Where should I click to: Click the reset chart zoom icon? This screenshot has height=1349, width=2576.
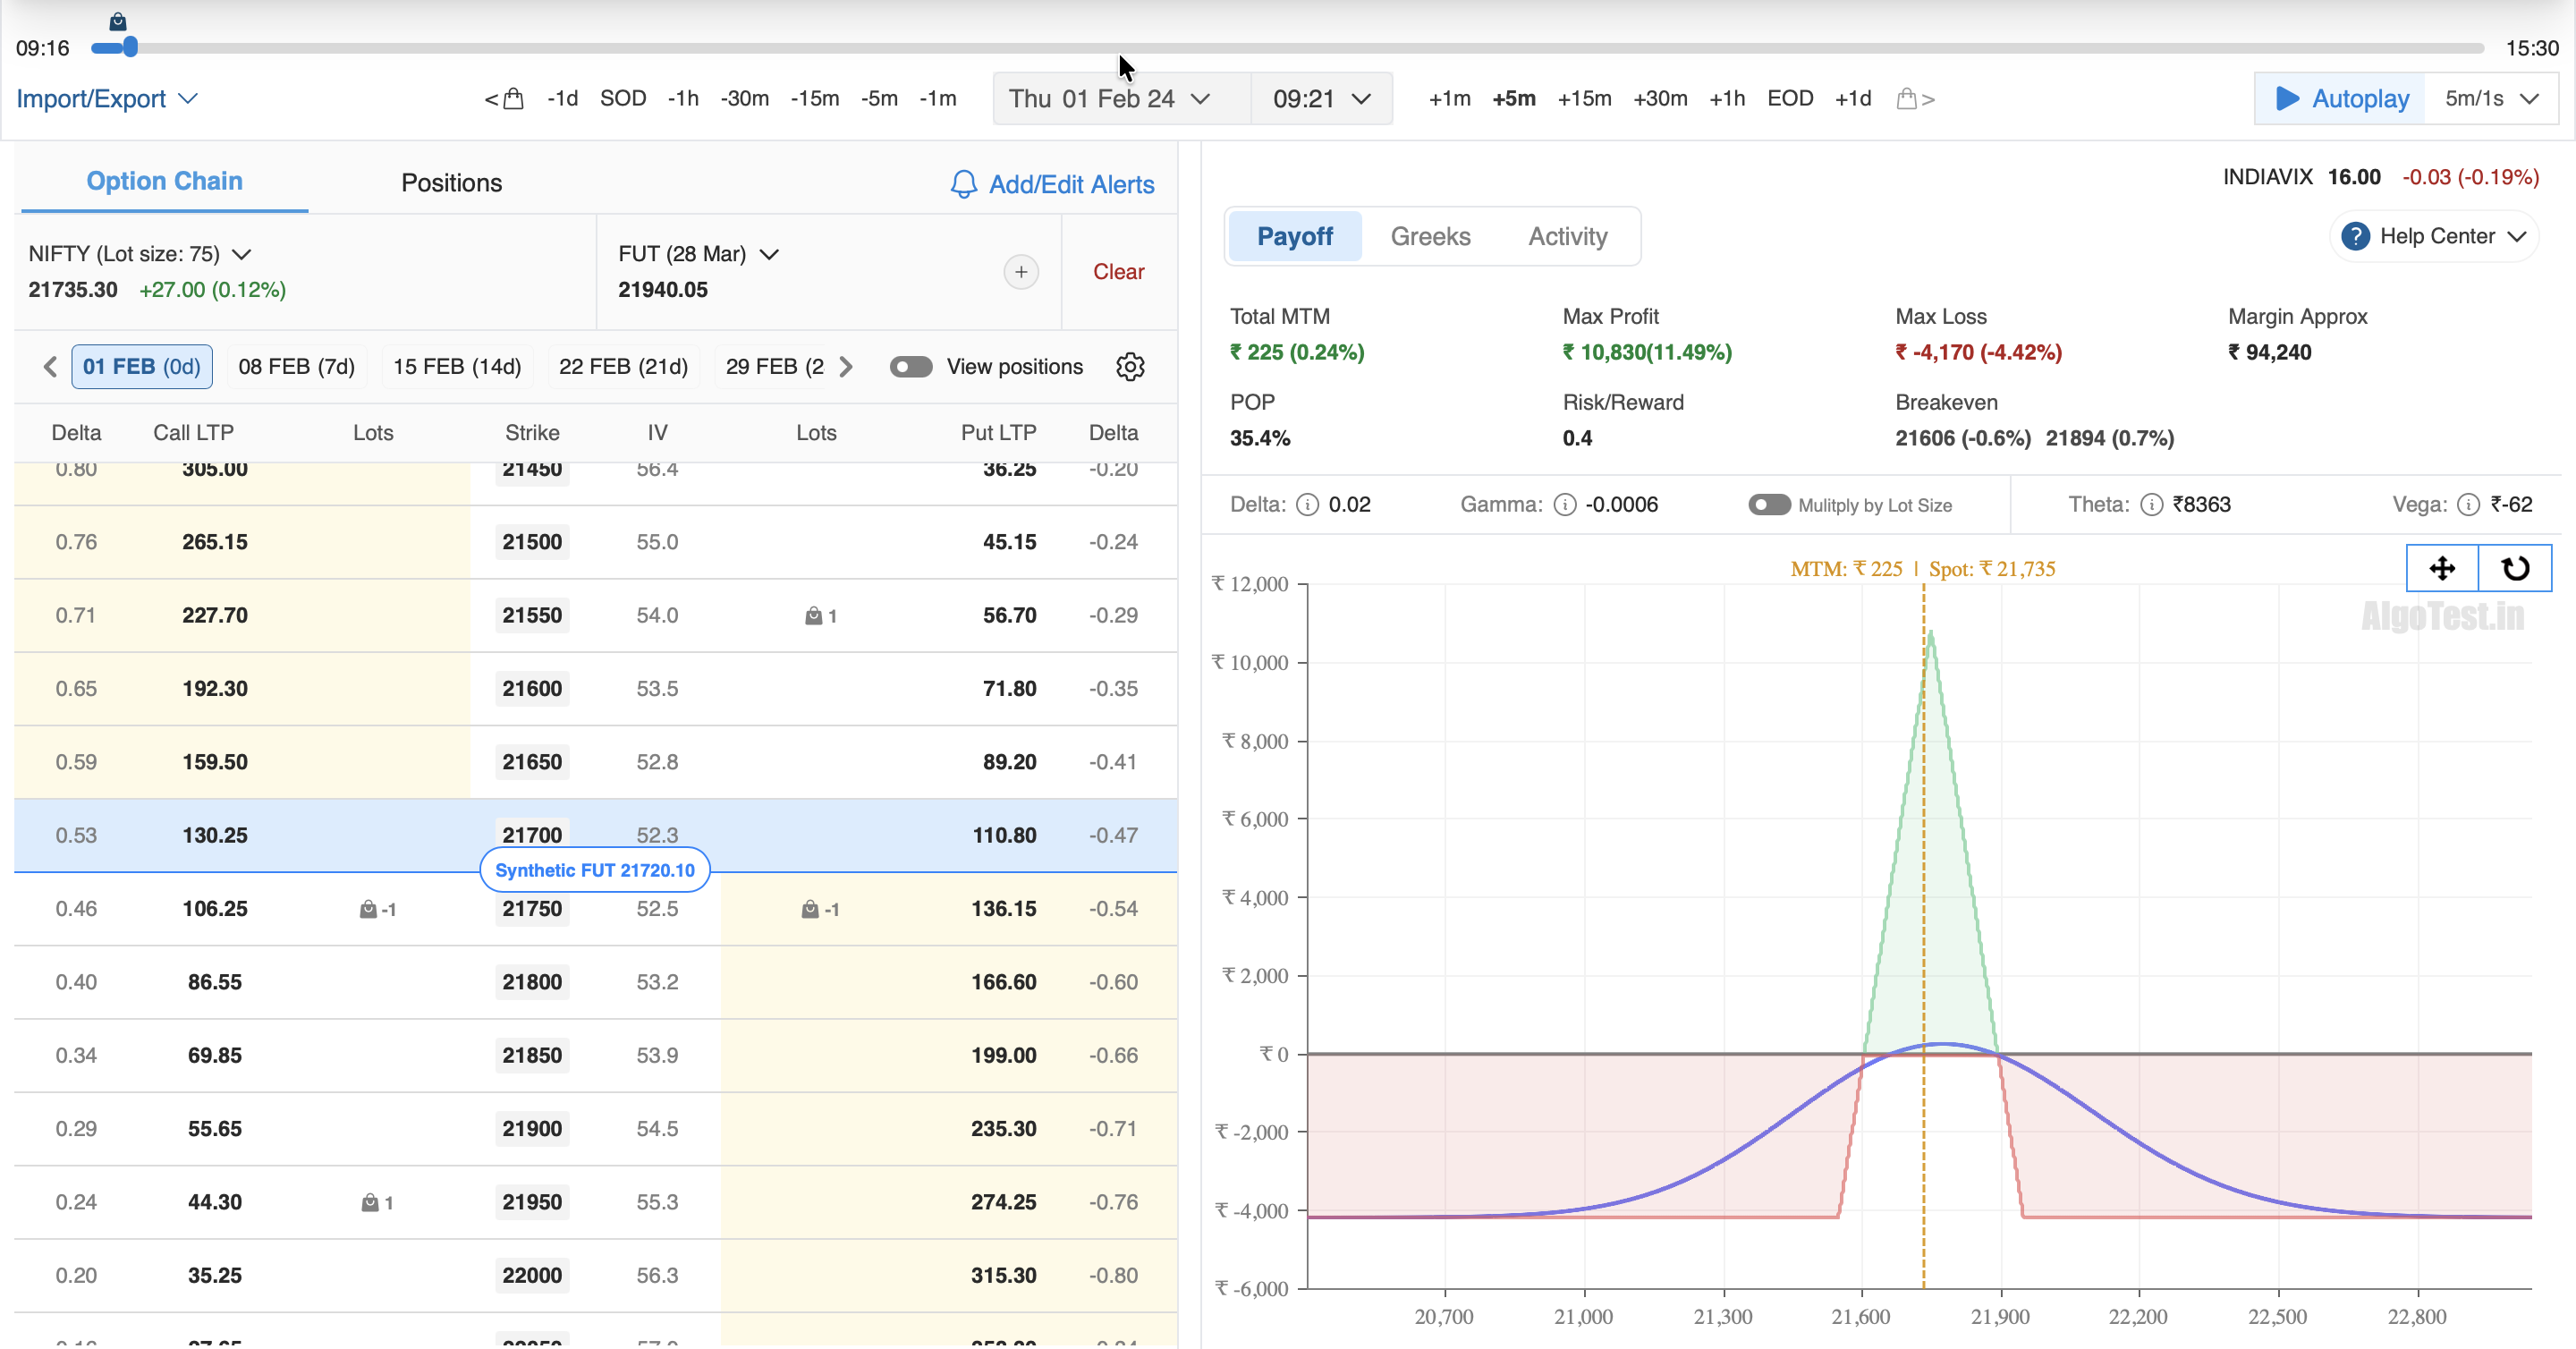pyautogui.click(x=2514, y=568)
